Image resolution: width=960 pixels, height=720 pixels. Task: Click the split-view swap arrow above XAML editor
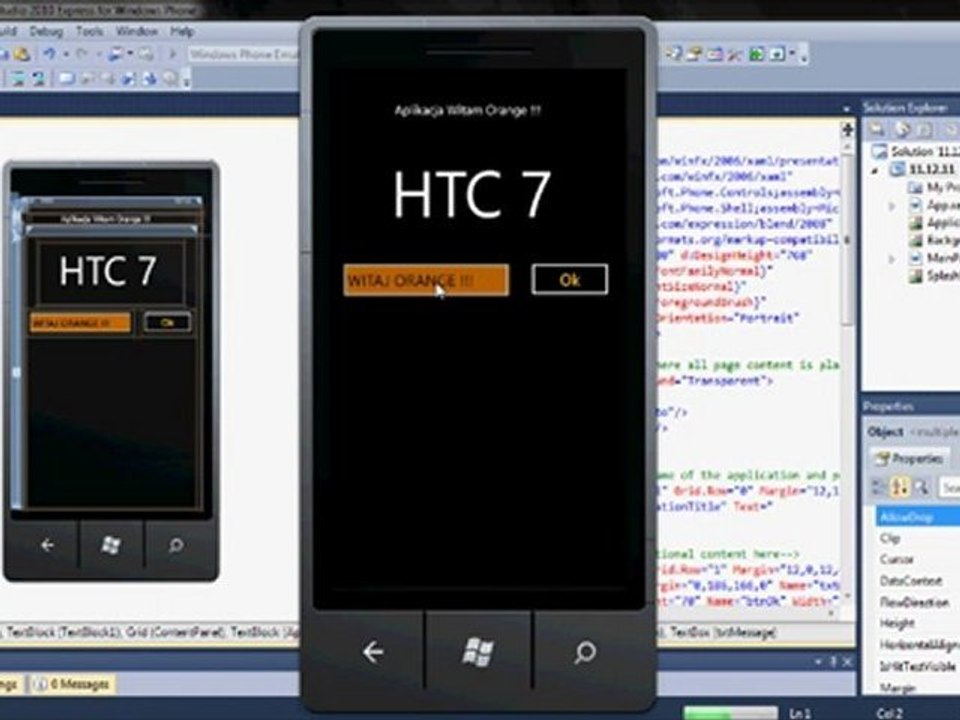[847, 130]
